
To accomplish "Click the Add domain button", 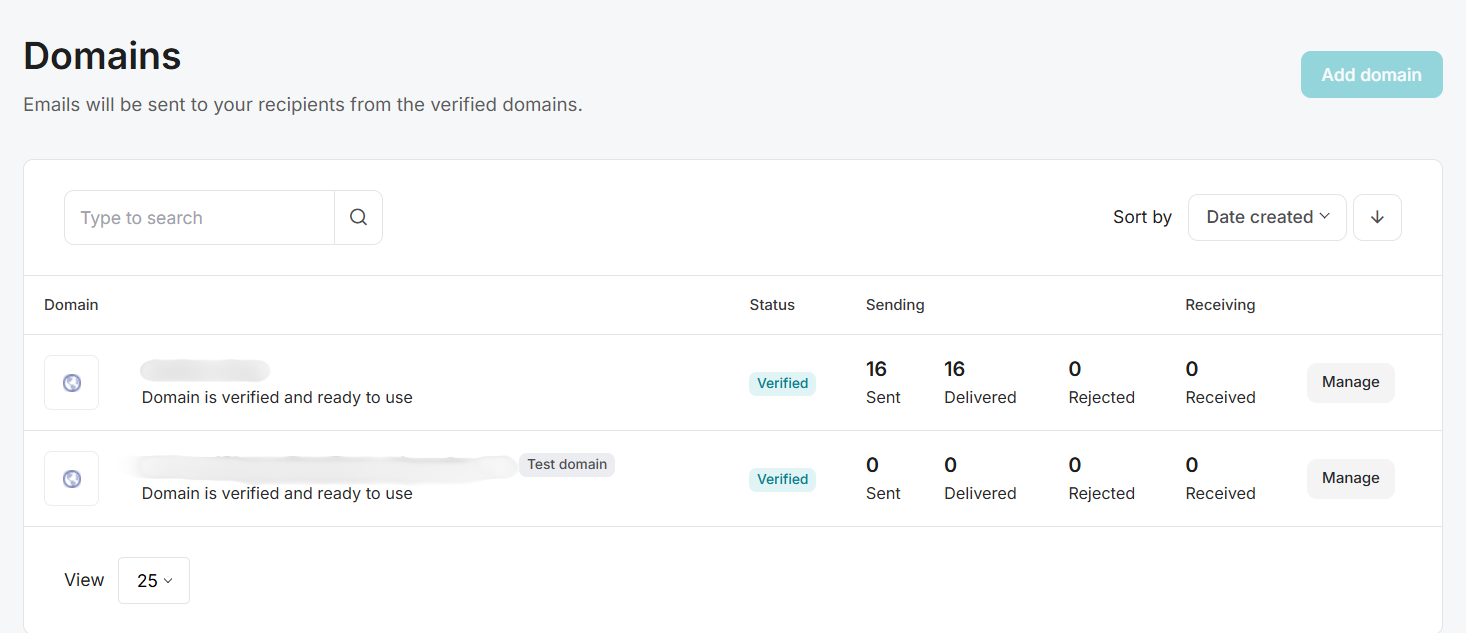I will [1371, 74].
